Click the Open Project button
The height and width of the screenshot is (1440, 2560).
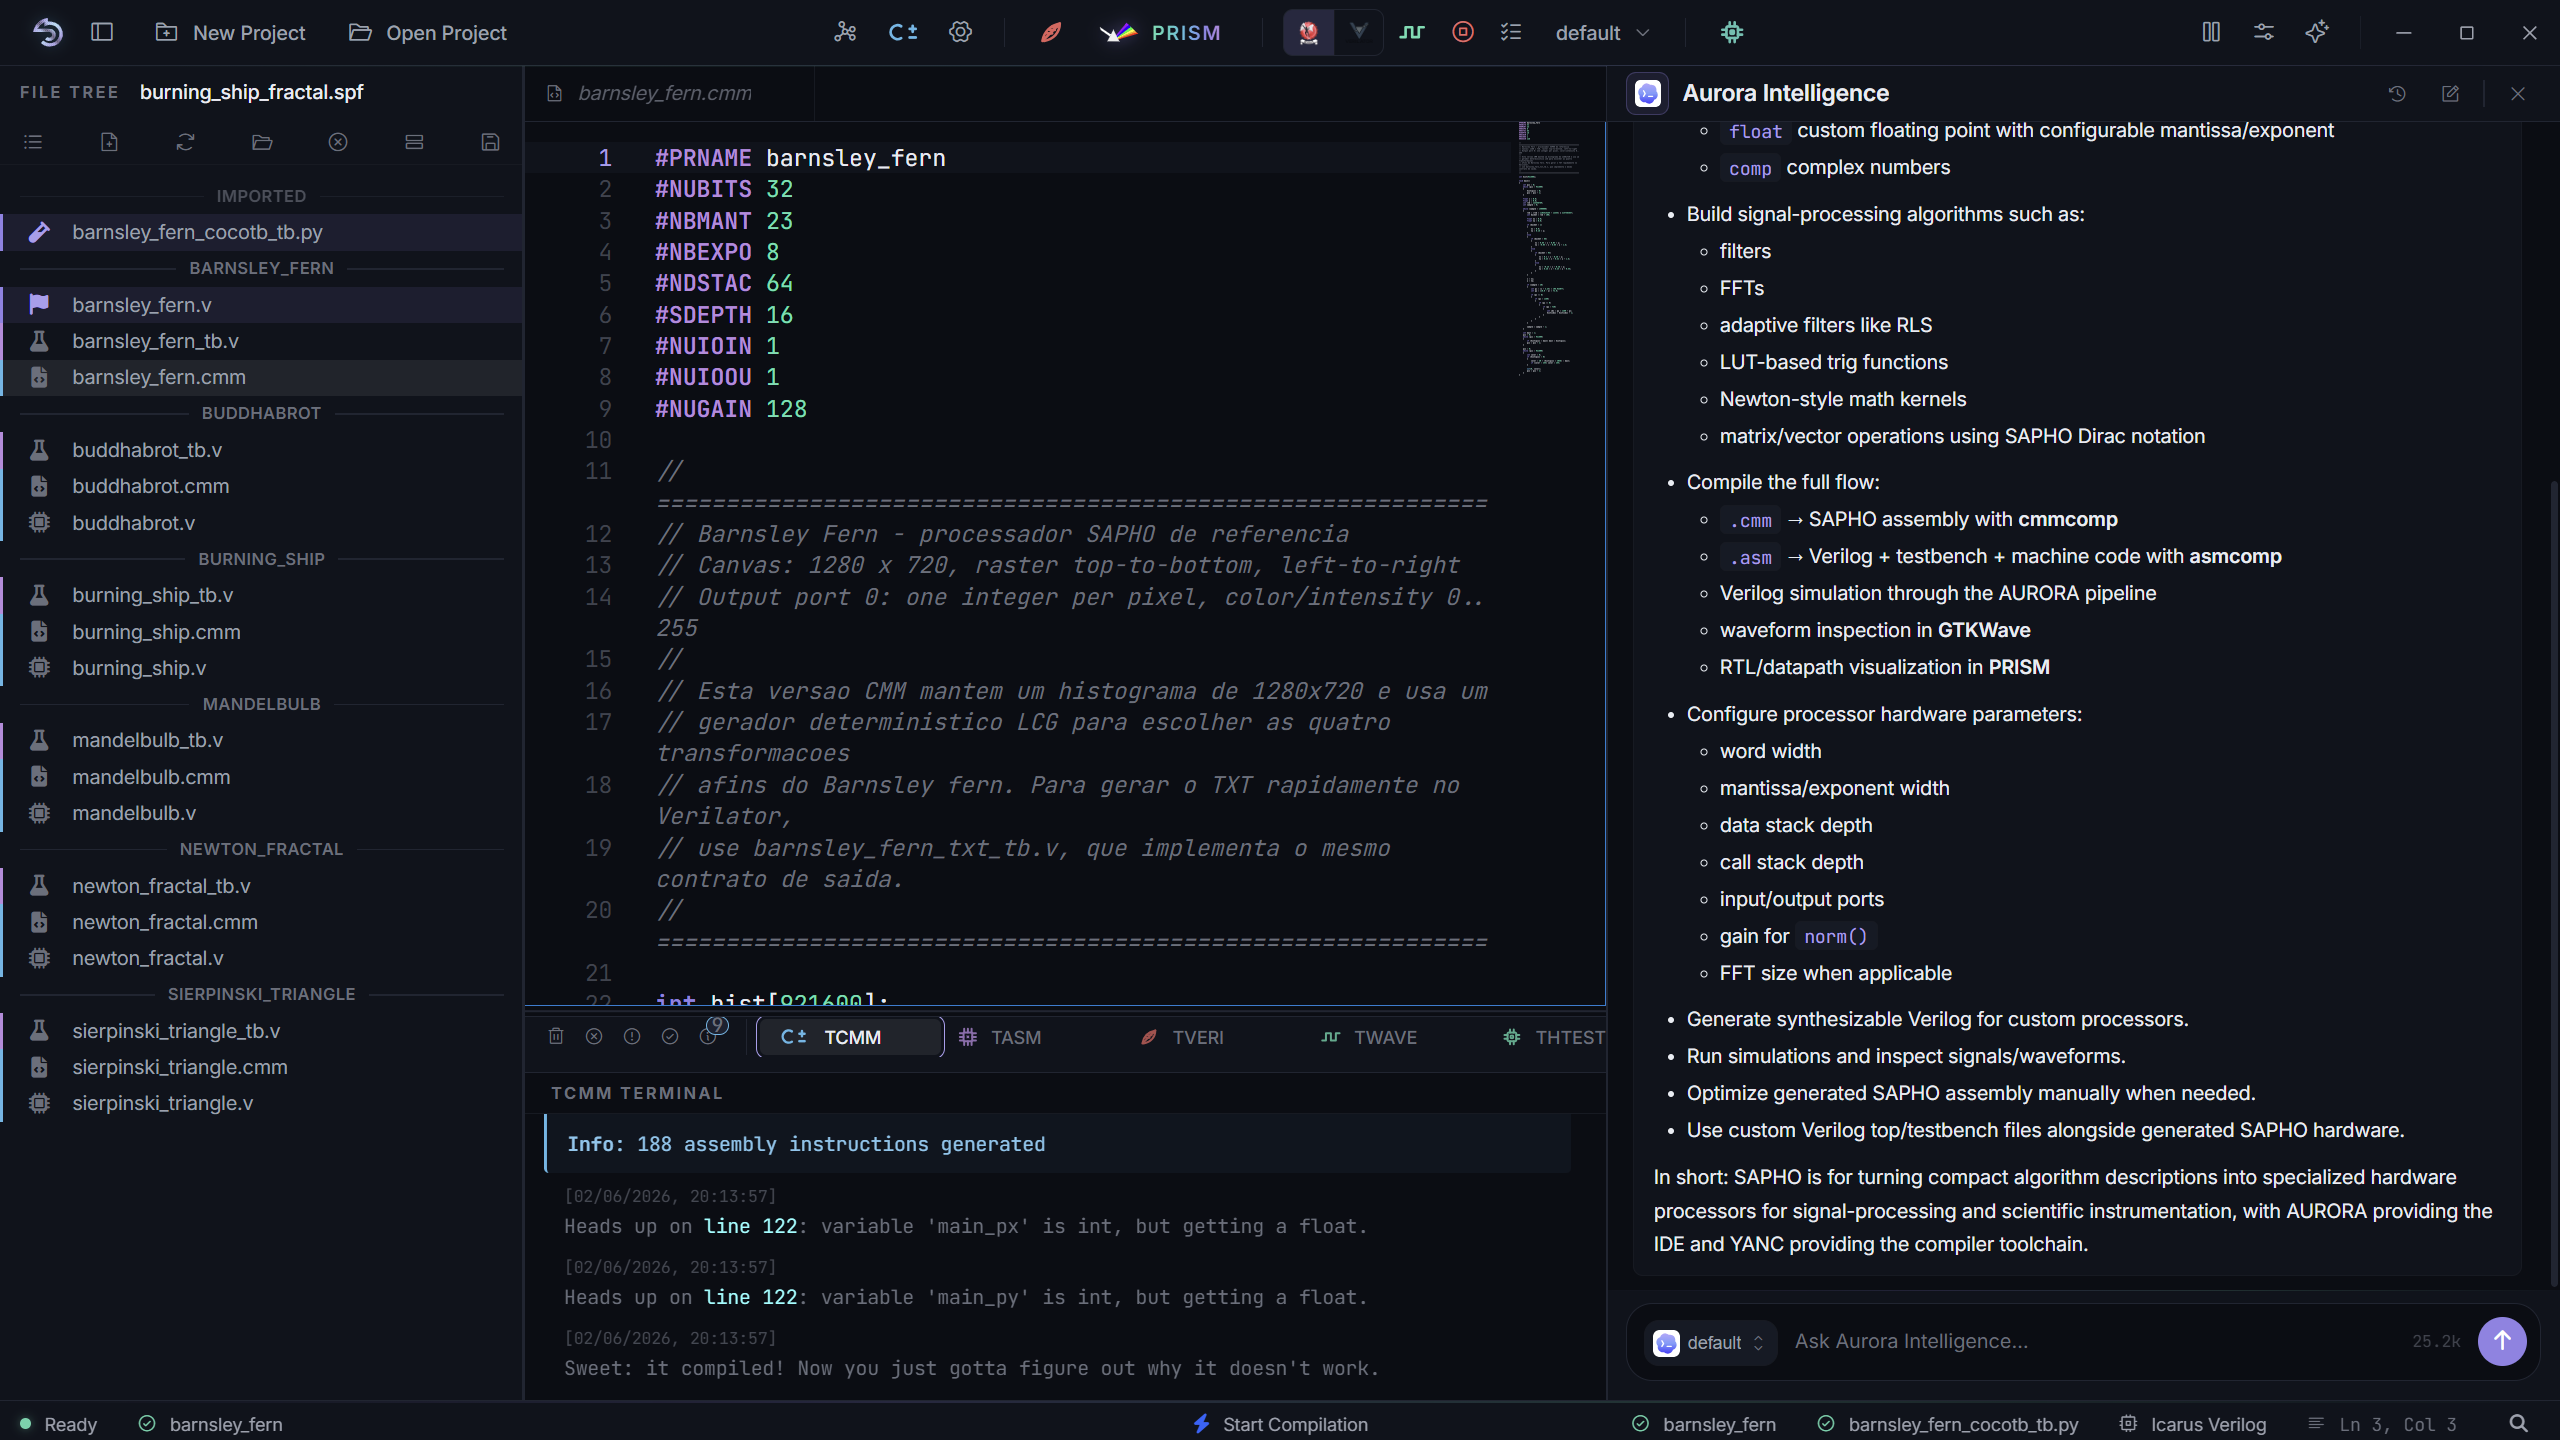click(x=428, y=32)
